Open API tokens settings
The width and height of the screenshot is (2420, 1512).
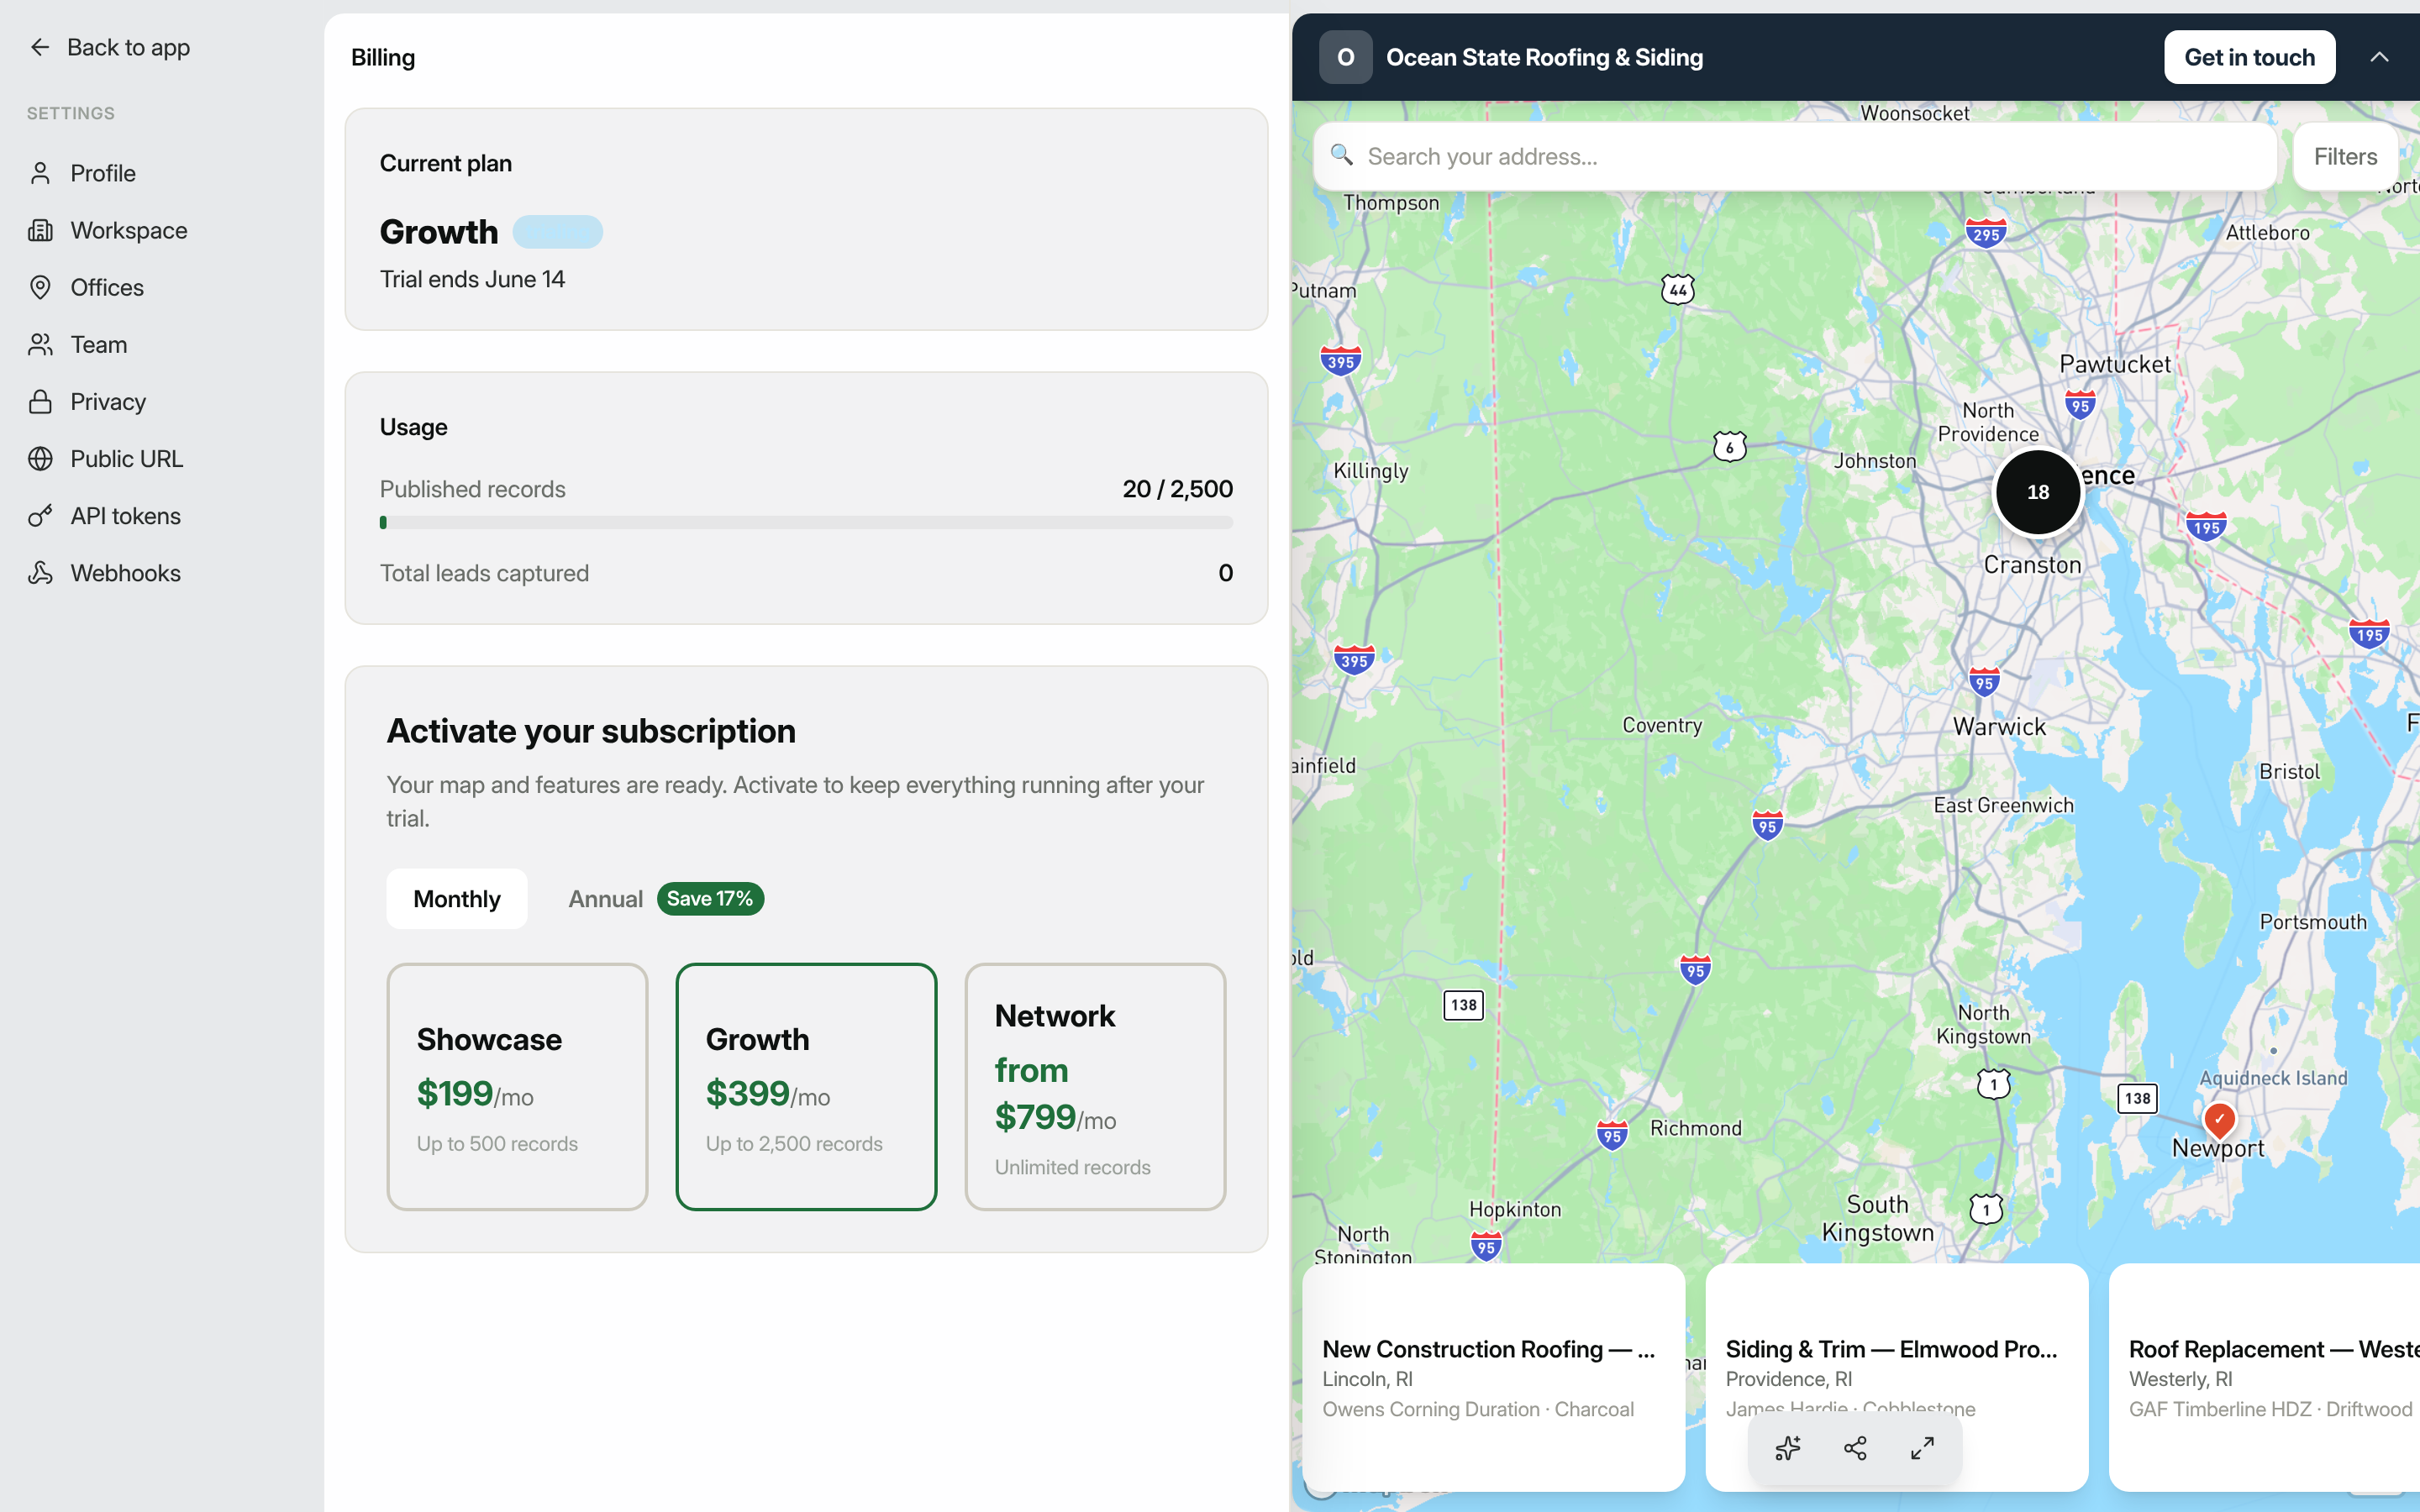[x=162, y=516]
